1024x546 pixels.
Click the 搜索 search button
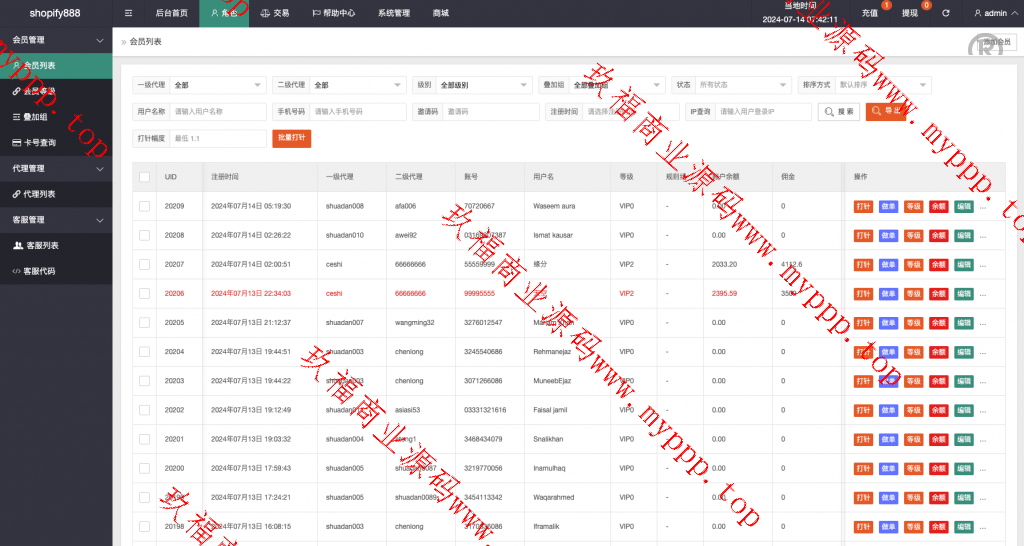[x=839, y=112]
